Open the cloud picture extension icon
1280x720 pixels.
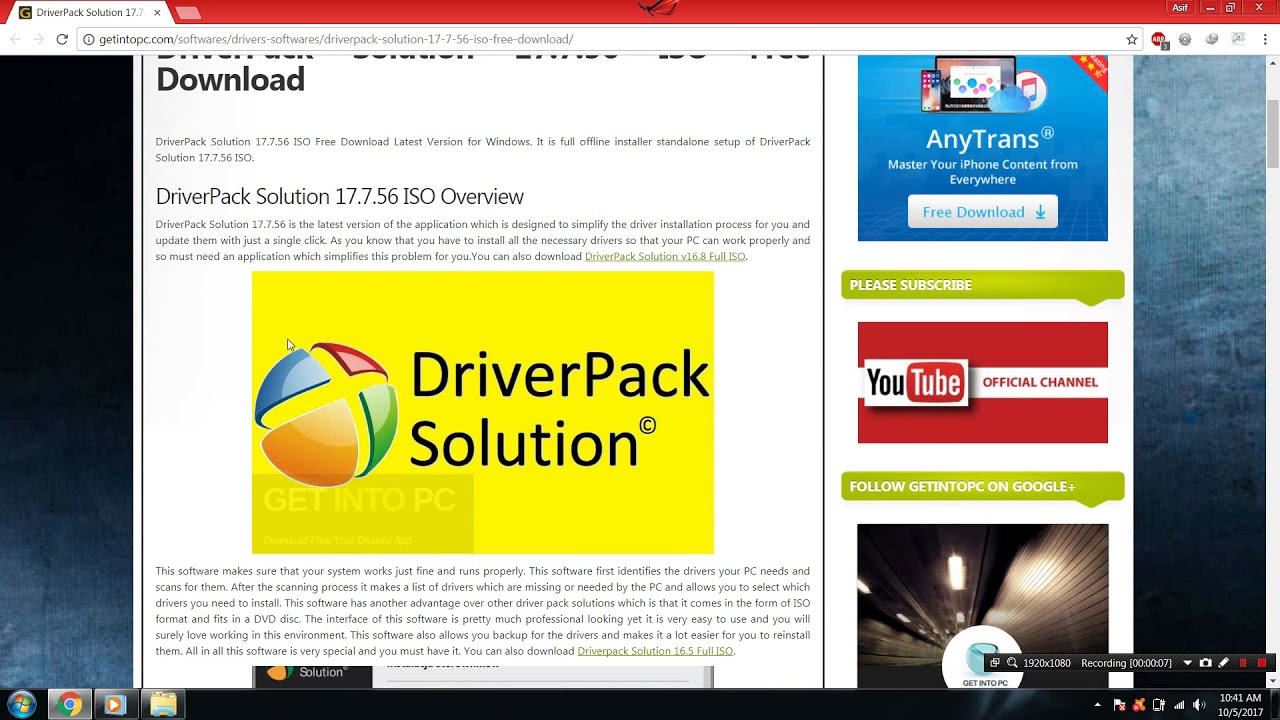pyautogui.click(x=1238, y=39)
